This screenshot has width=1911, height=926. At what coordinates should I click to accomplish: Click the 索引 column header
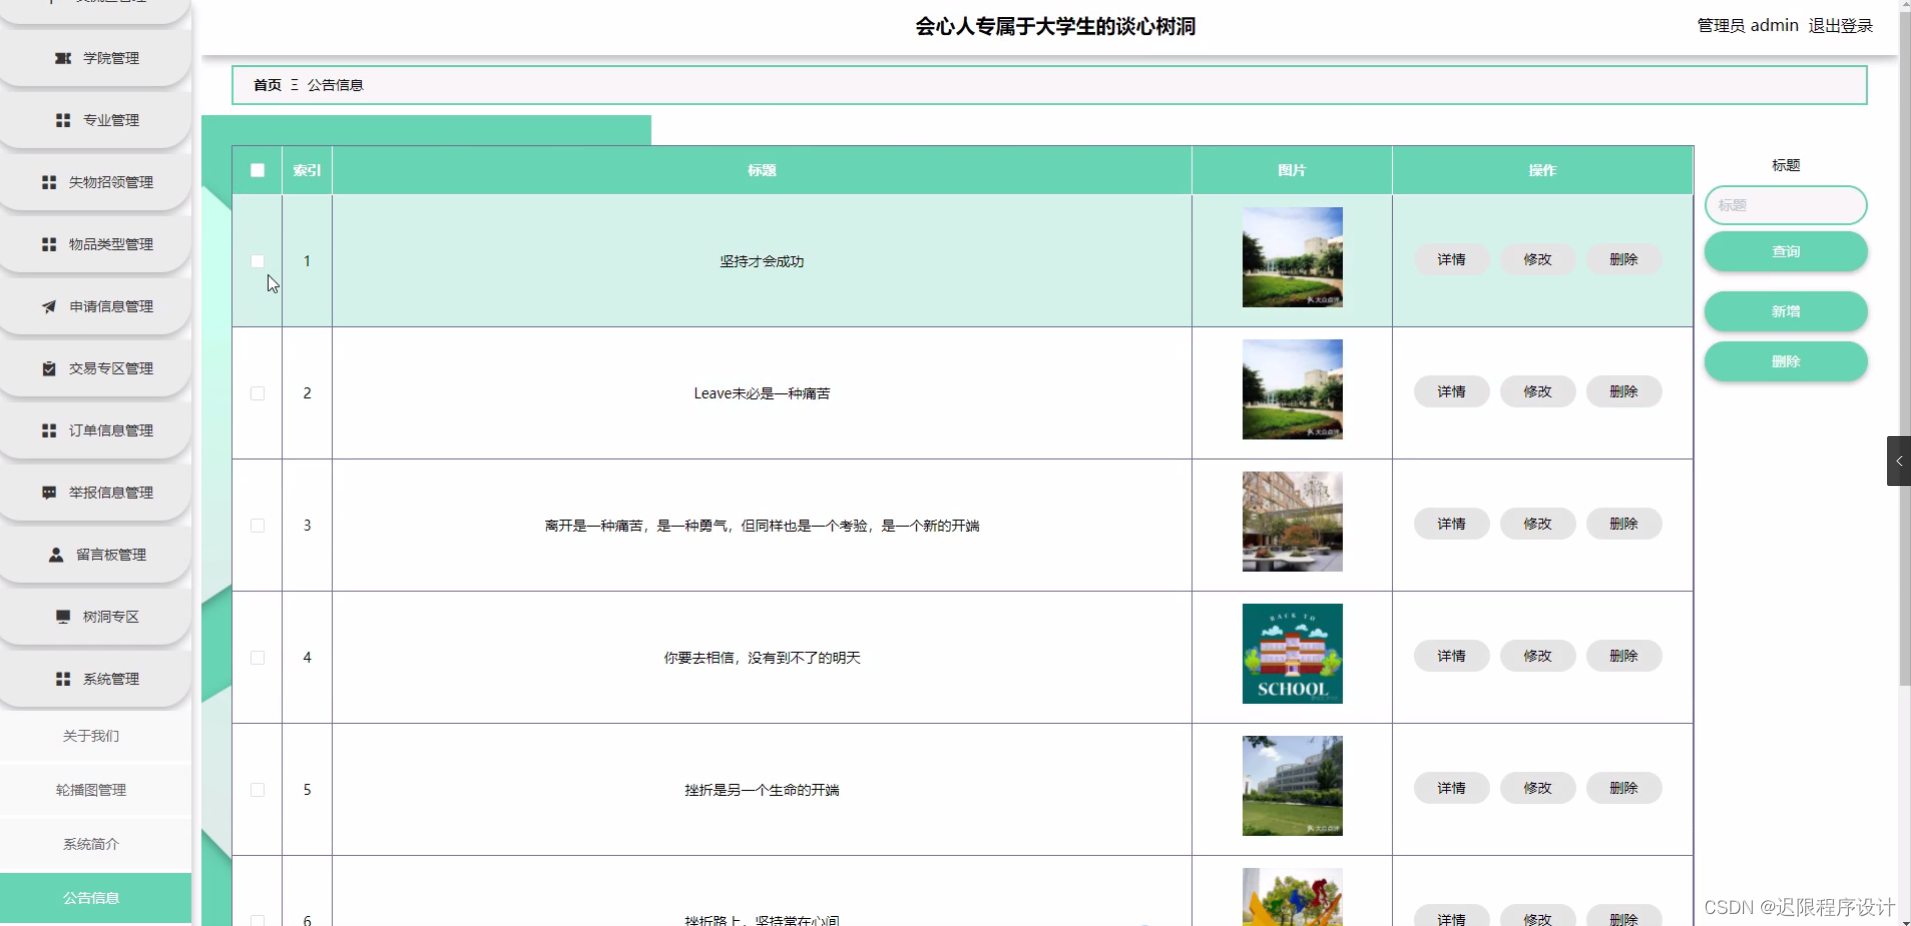(307, 170)
